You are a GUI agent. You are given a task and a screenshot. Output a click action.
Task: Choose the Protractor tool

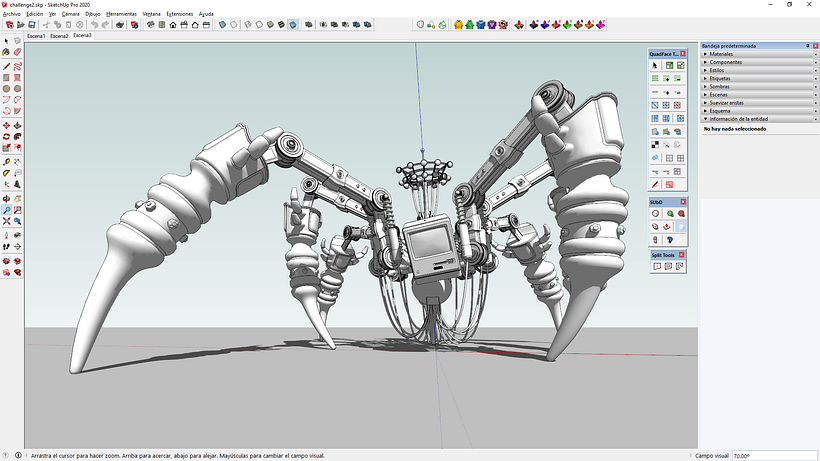[x=6, y=173]
